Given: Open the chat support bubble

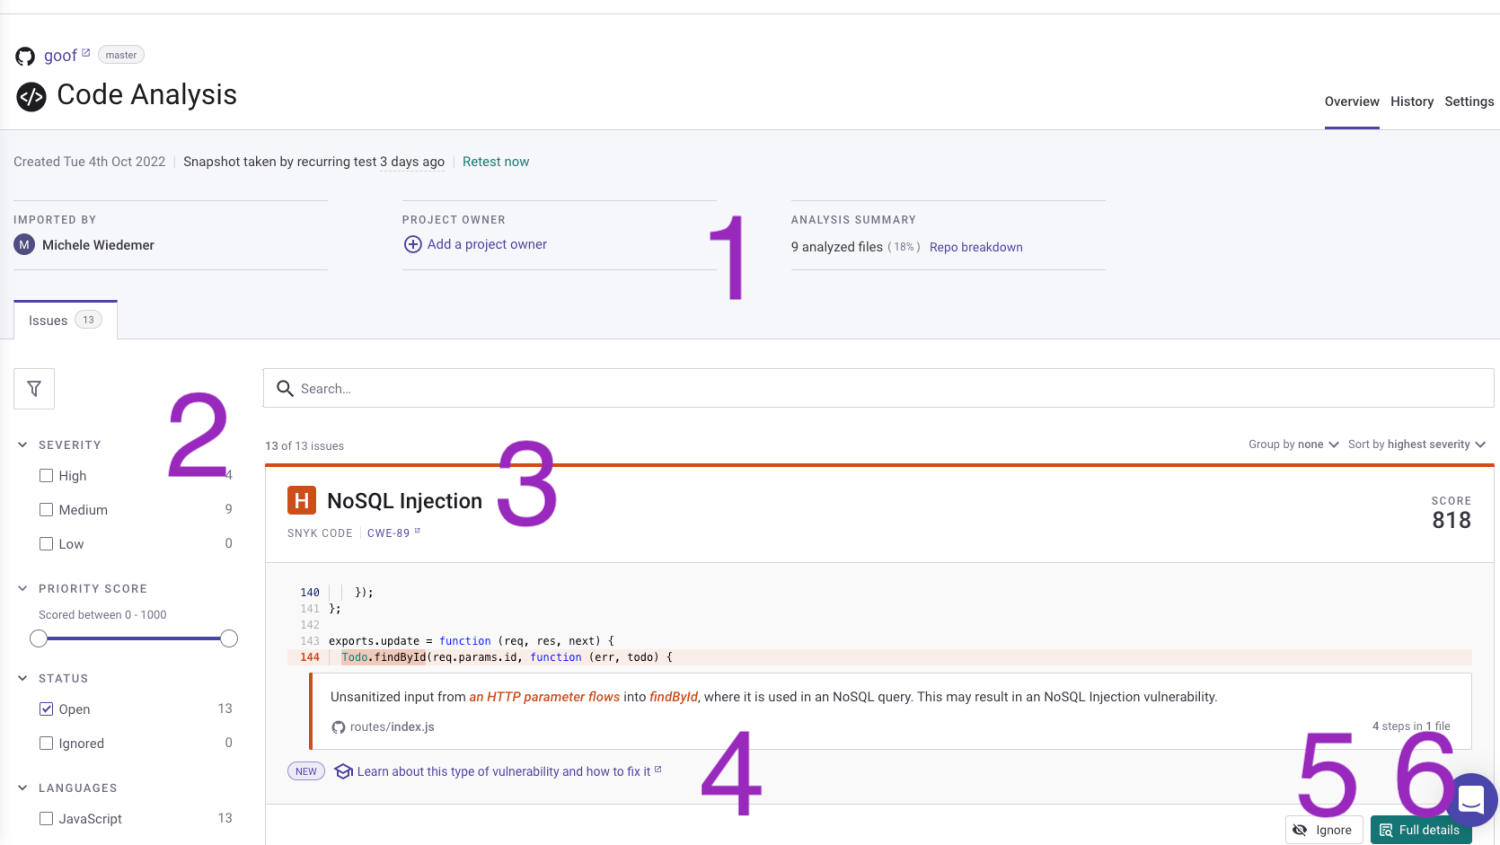Looking at the screenshot, I should [1470, 800].
